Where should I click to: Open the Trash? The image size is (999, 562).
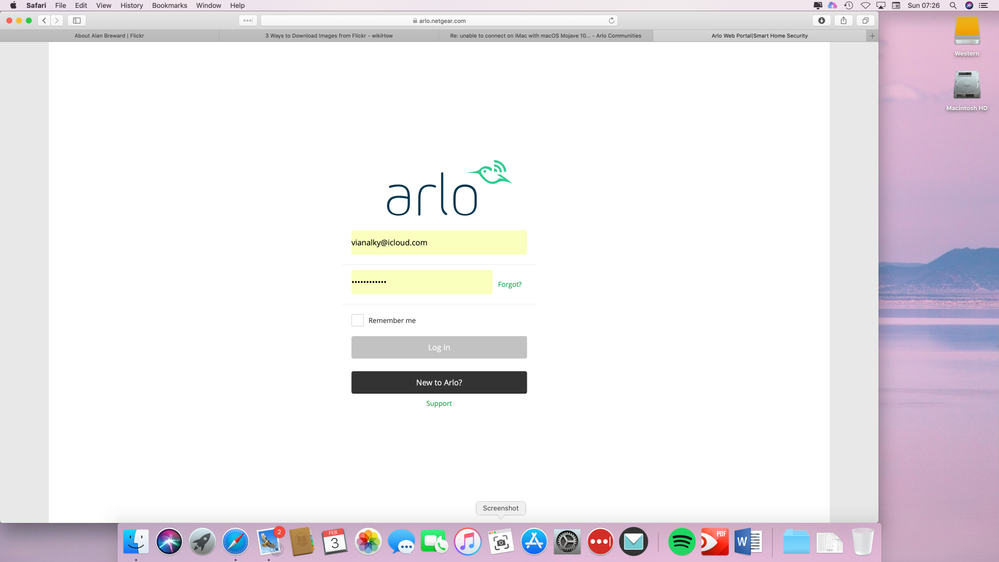tap(863, 542)
